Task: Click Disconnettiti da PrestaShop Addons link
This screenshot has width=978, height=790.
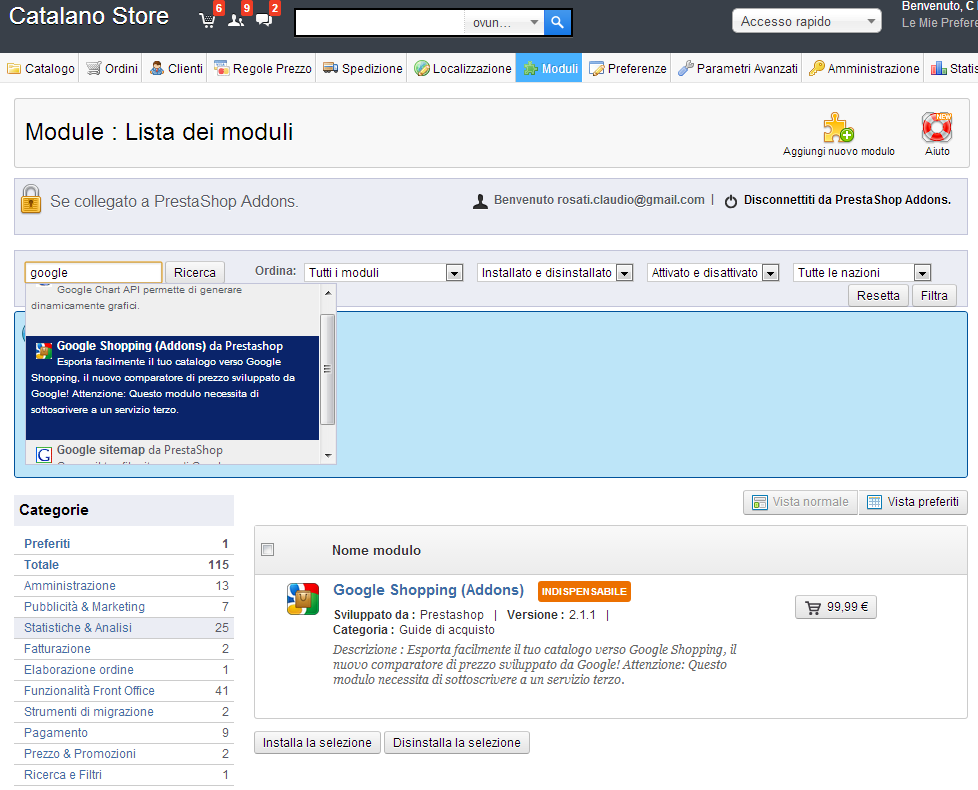Action: (x=847, y=200)
